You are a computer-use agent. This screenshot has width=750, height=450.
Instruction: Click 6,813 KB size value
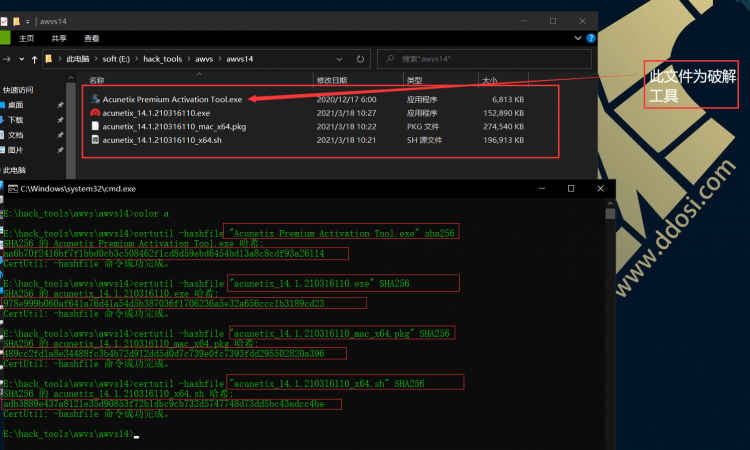click(508, 99)
